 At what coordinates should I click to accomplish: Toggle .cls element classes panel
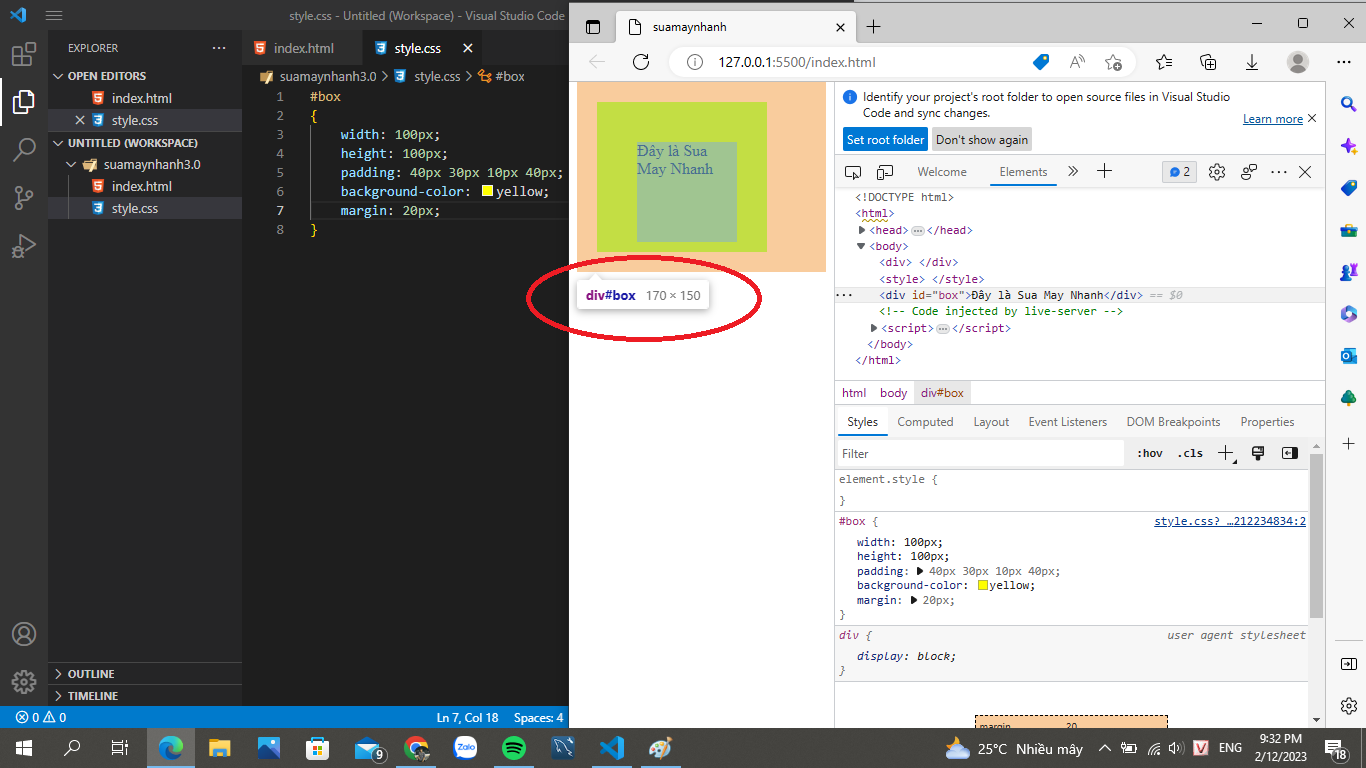point(1190,453)
